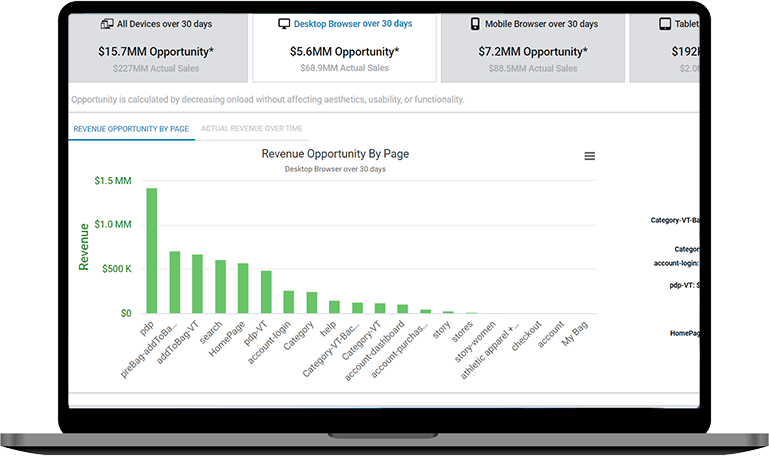
Task: Click the $5.6MM Opportunity* value
Action: pyautogui.click(x=344, y=51)
